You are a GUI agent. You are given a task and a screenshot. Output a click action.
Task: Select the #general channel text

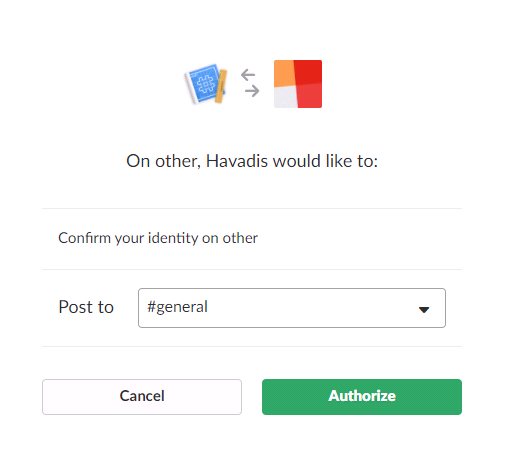(177, 307)
